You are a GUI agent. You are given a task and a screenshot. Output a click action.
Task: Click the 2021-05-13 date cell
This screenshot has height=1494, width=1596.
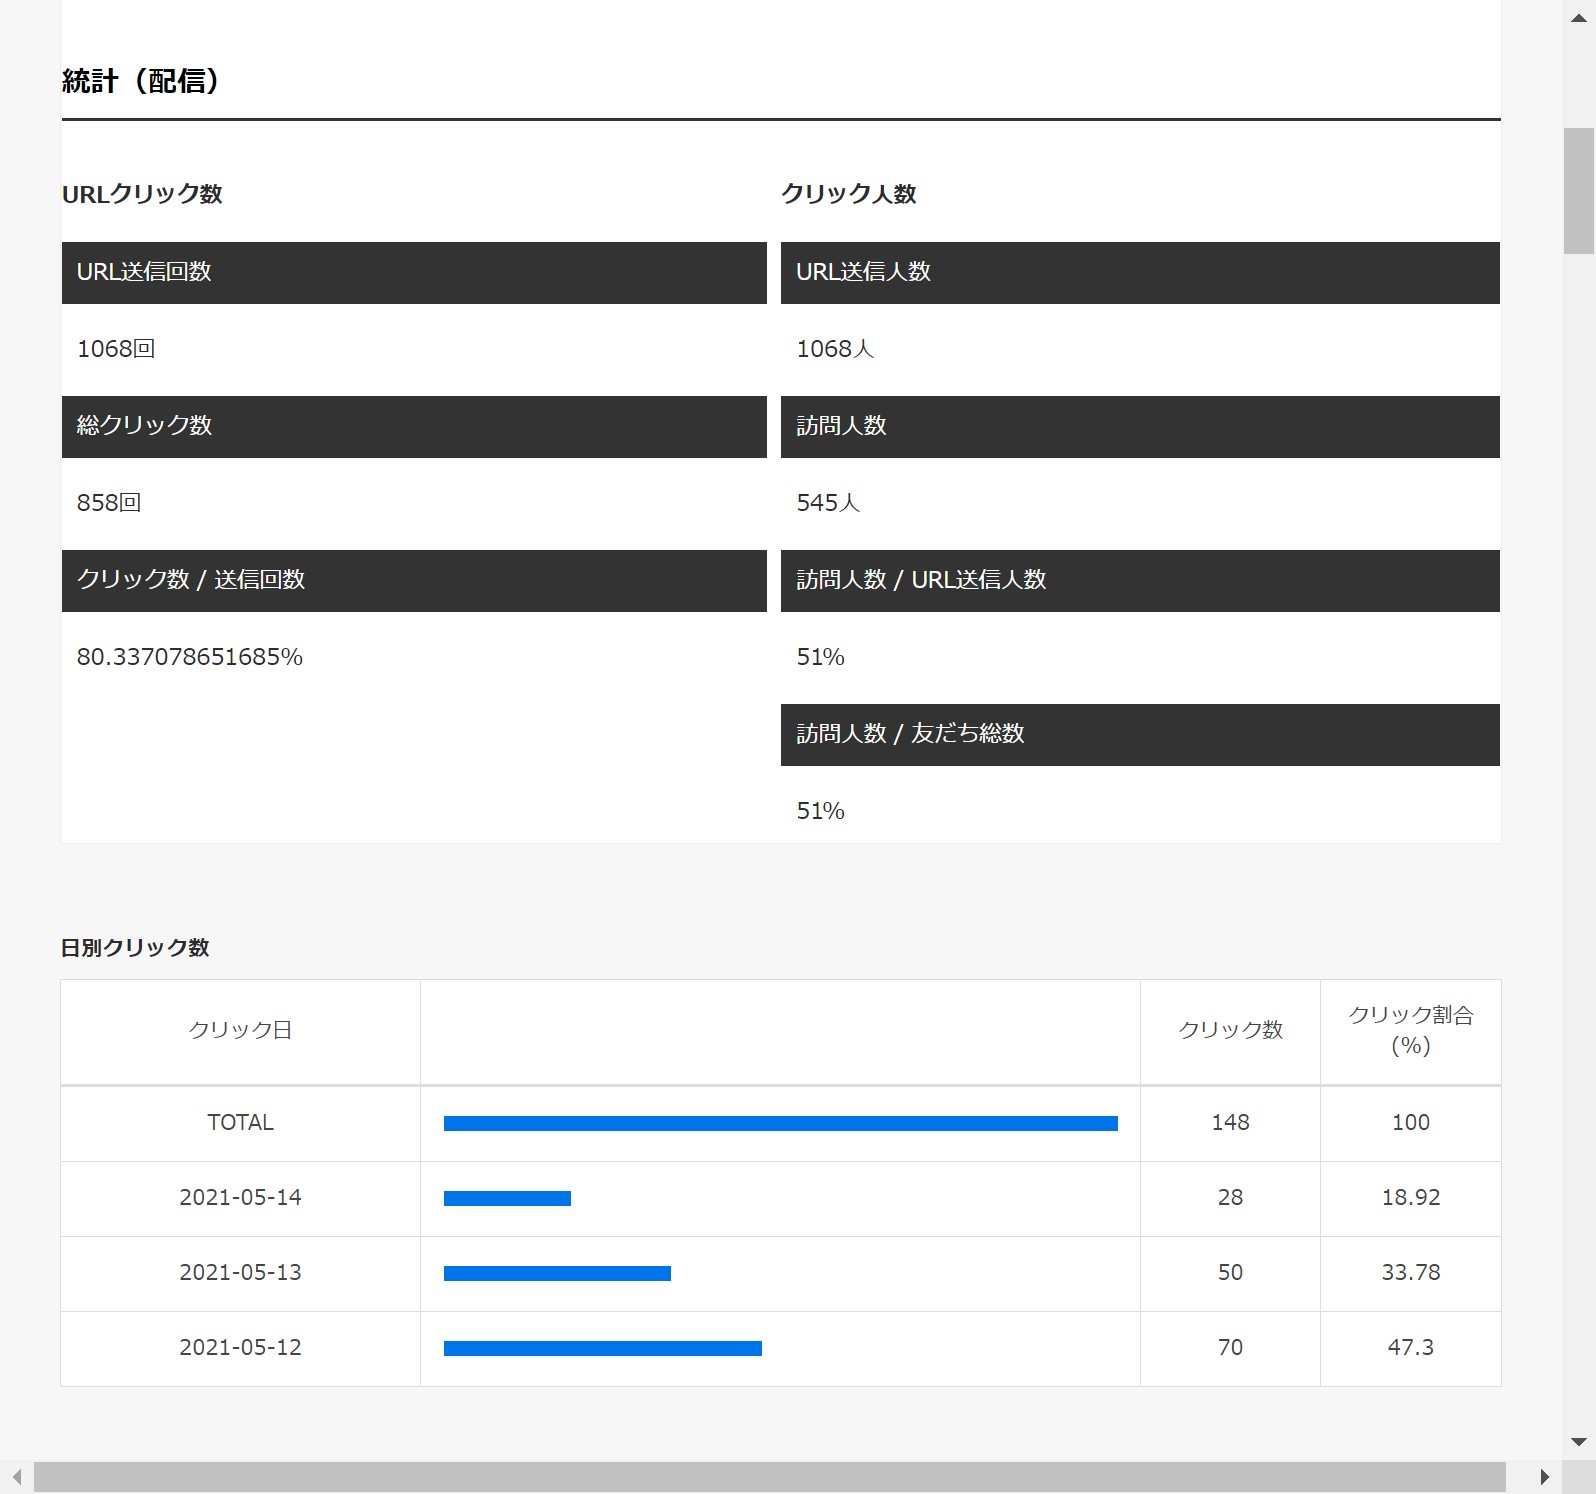point(240,1273)
